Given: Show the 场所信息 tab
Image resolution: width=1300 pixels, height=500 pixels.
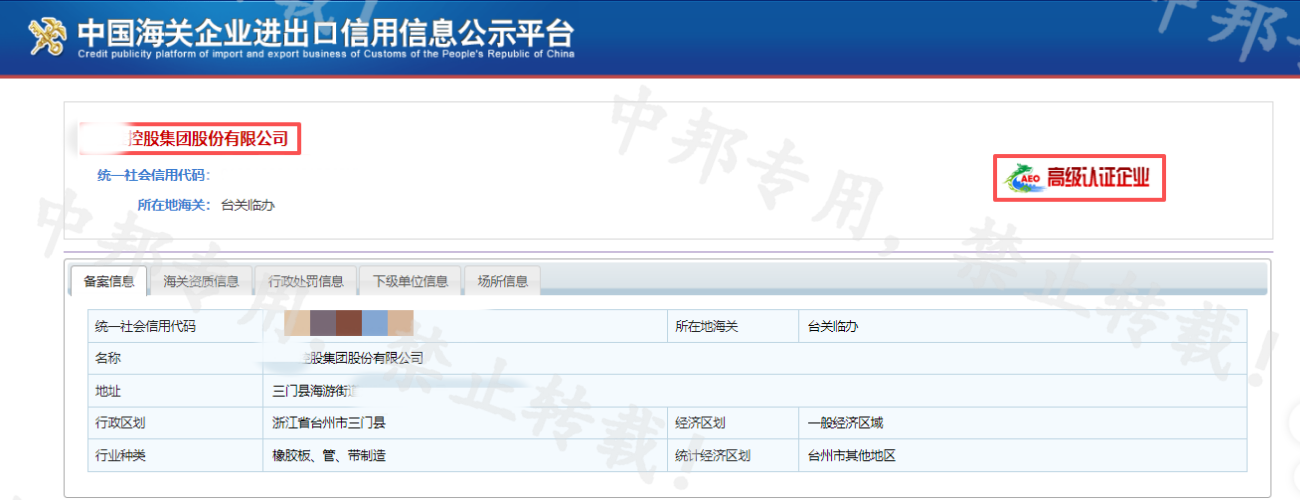Looking at the screenshot, I should [502, 282].
